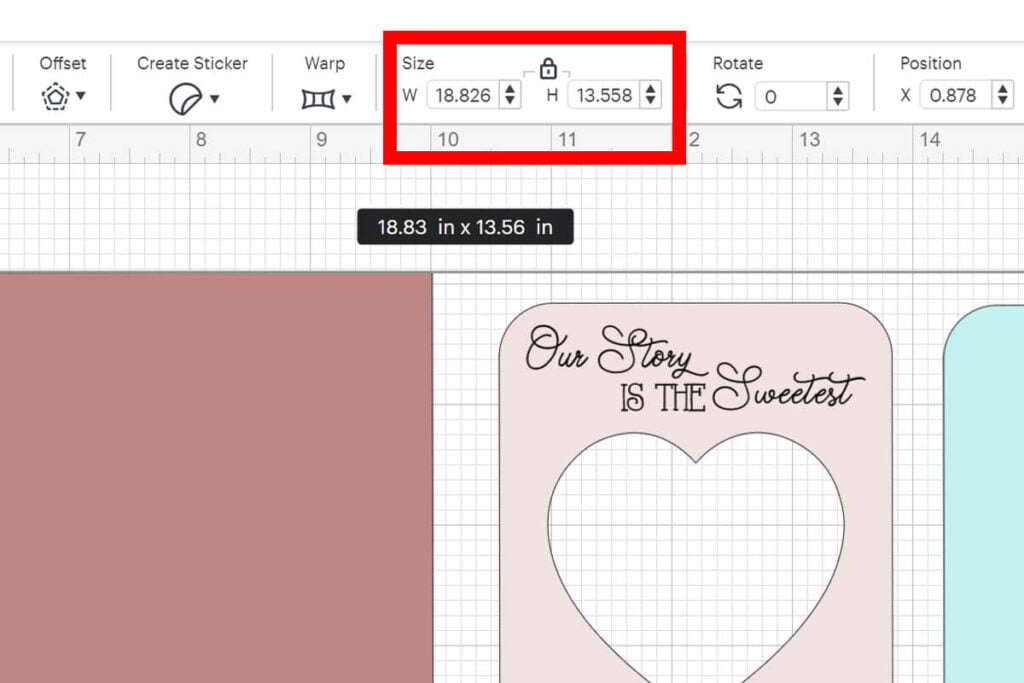Screen dimensions: 1024x683
Task: Expand the Offset dropdown arrow
Action: 82,98
